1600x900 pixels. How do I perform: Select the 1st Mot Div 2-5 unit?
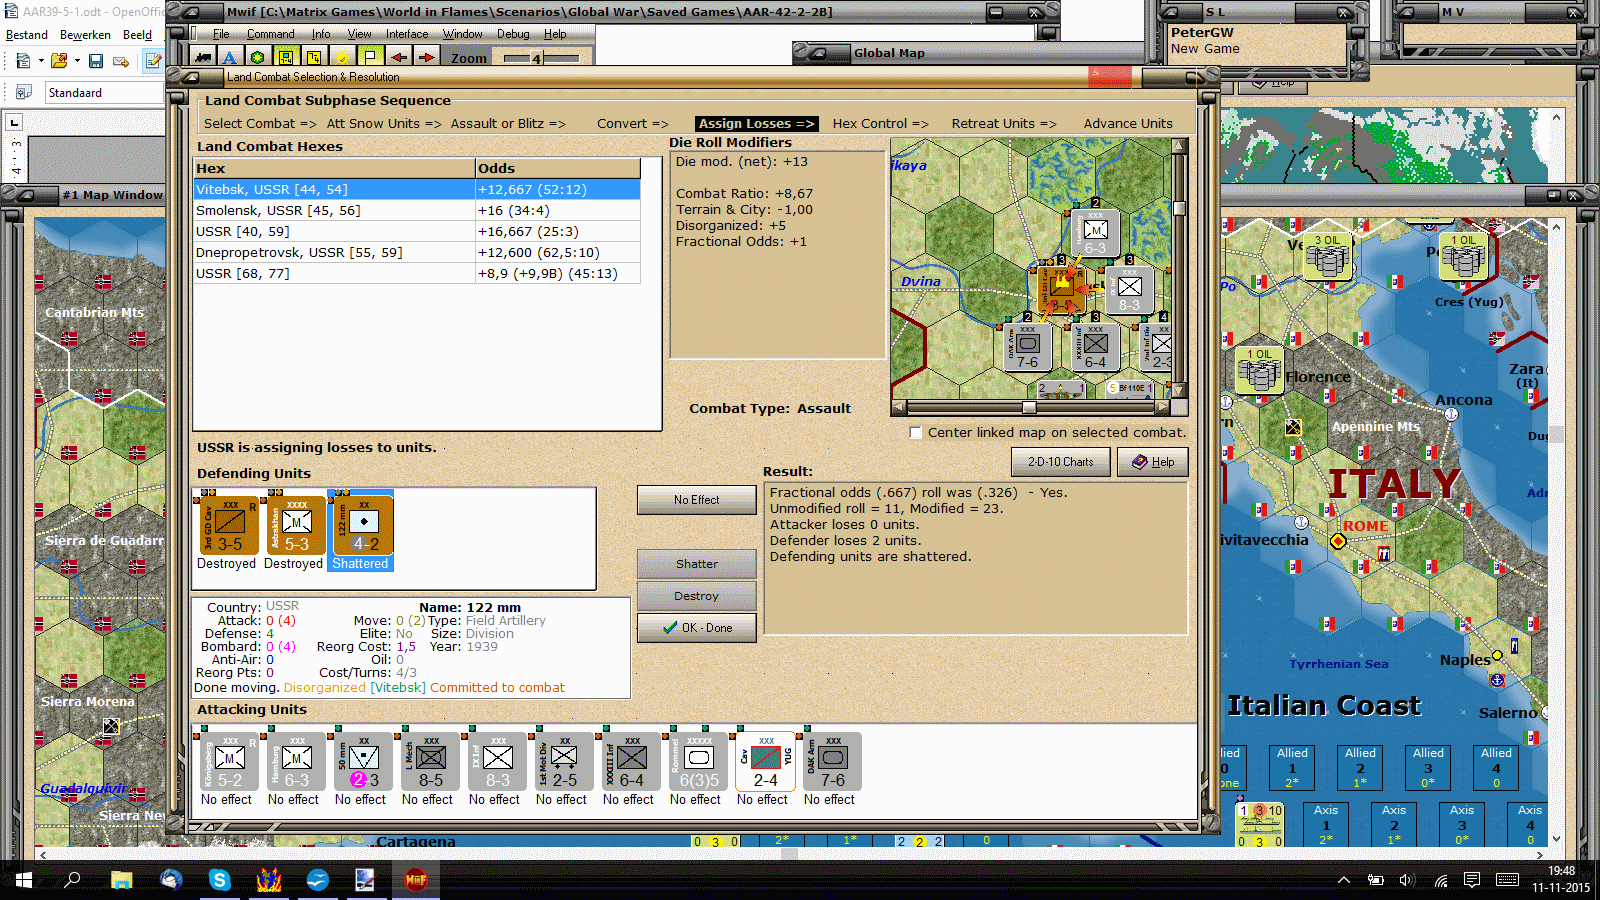point(564,762)
